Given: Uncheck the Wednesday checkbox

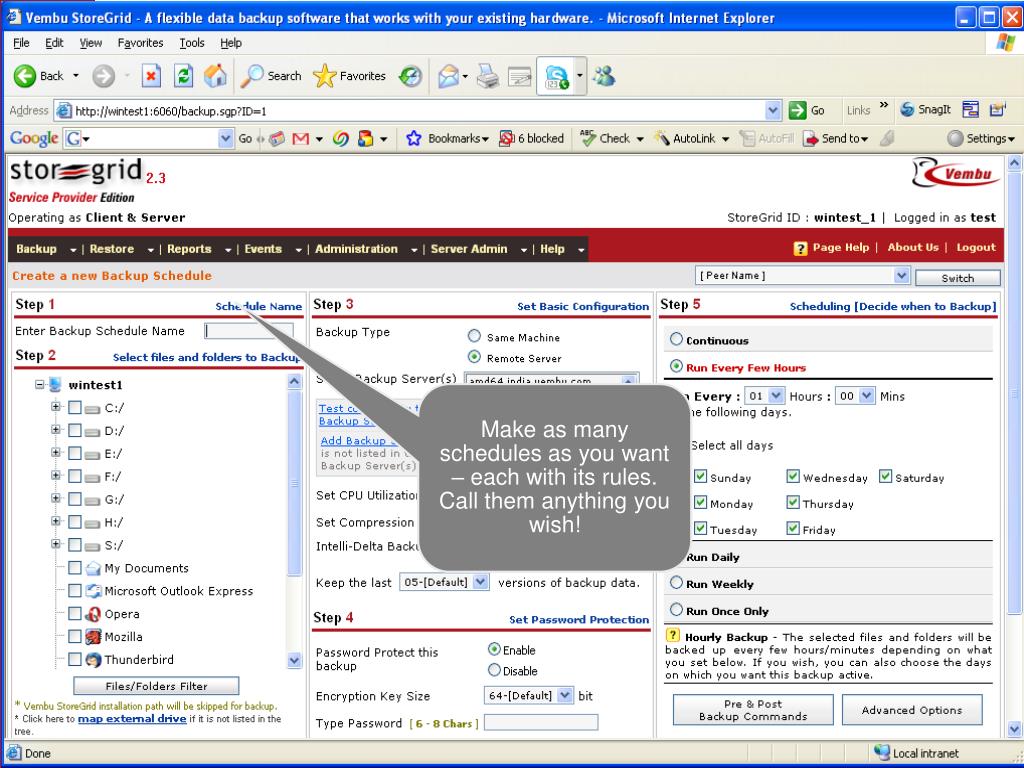Looking at the screenshot, I should [x=793, y=476].
